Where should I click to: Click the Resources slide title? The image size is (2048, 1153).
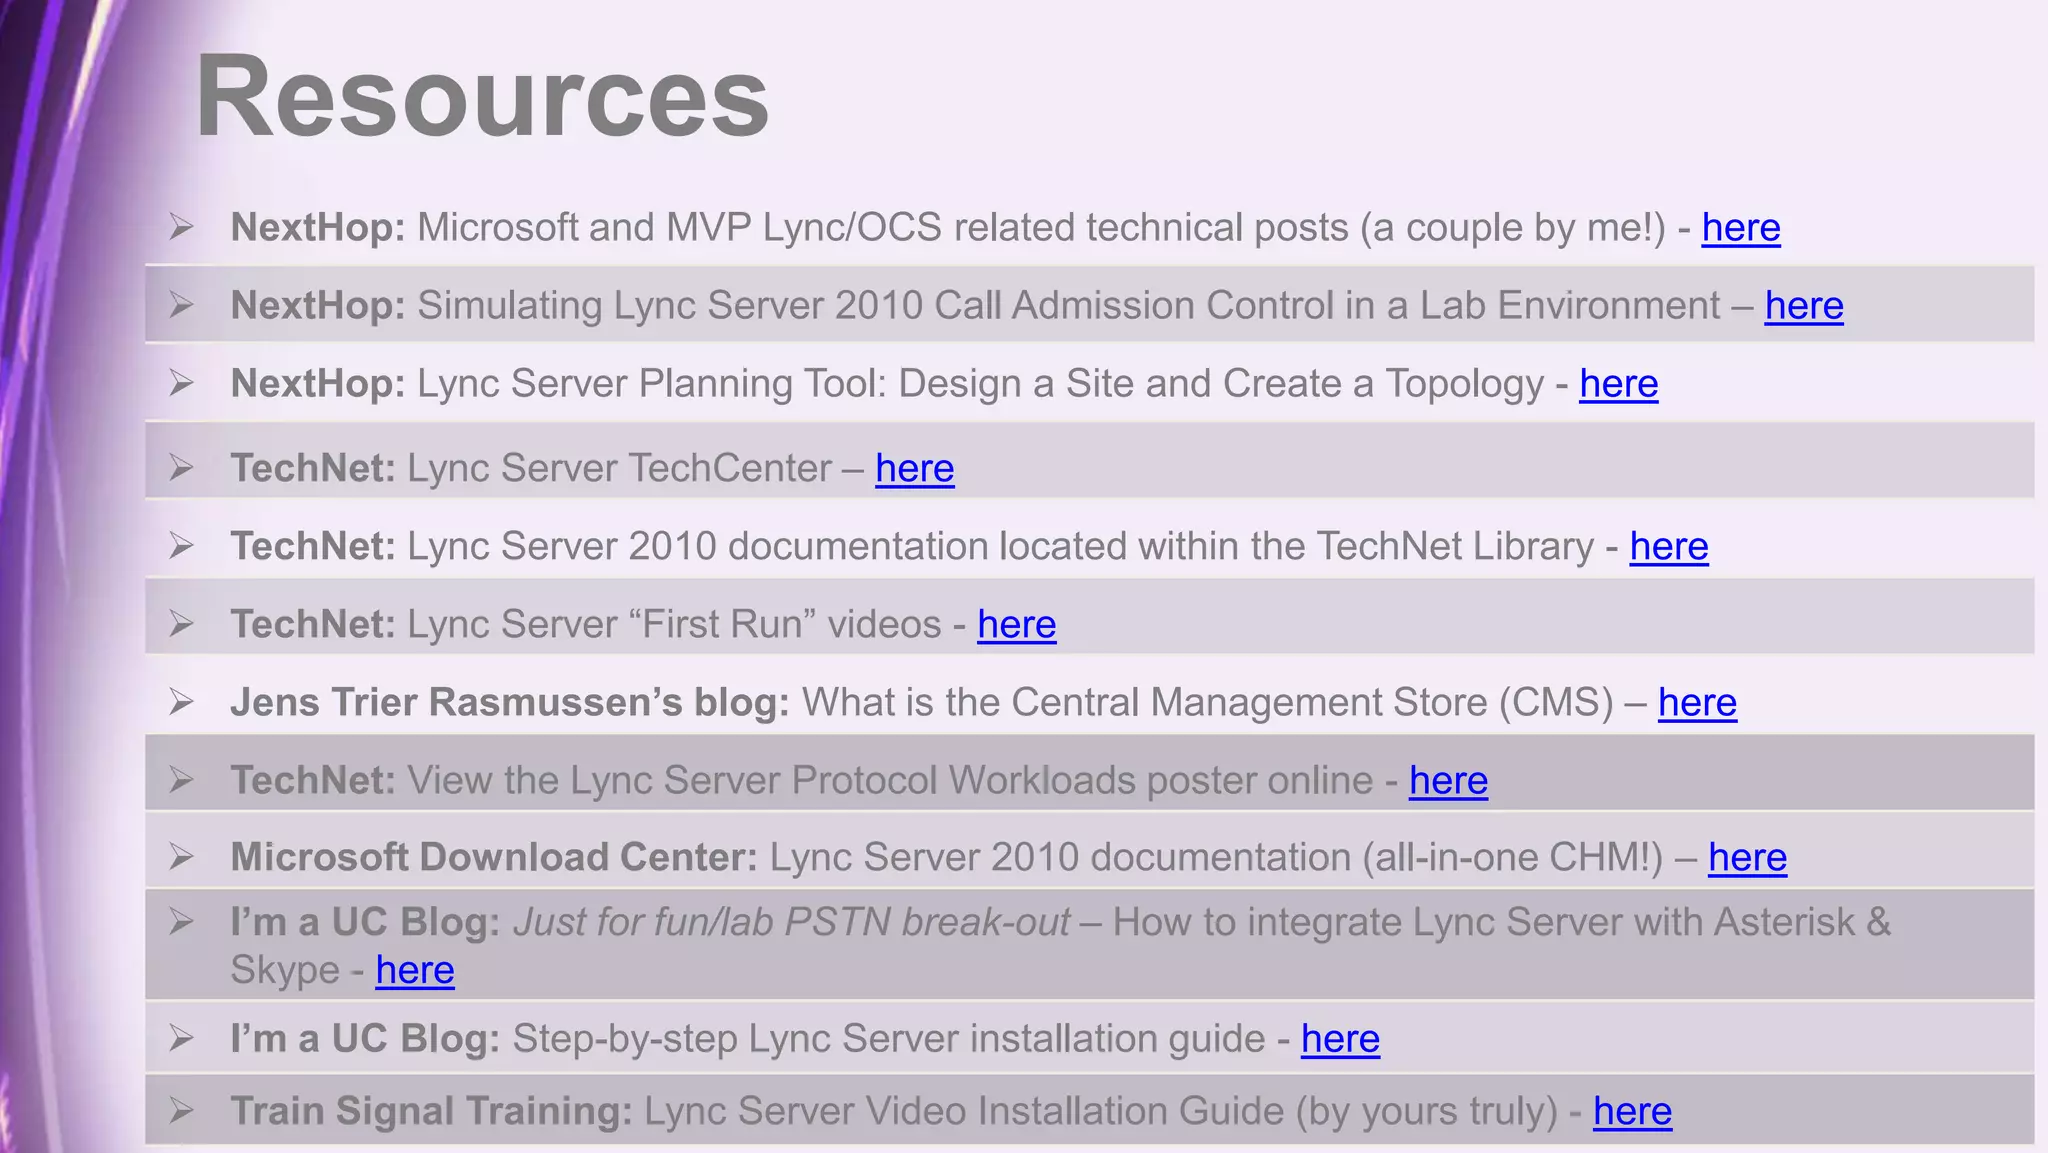pyautogui.click(x=481, y=96)
